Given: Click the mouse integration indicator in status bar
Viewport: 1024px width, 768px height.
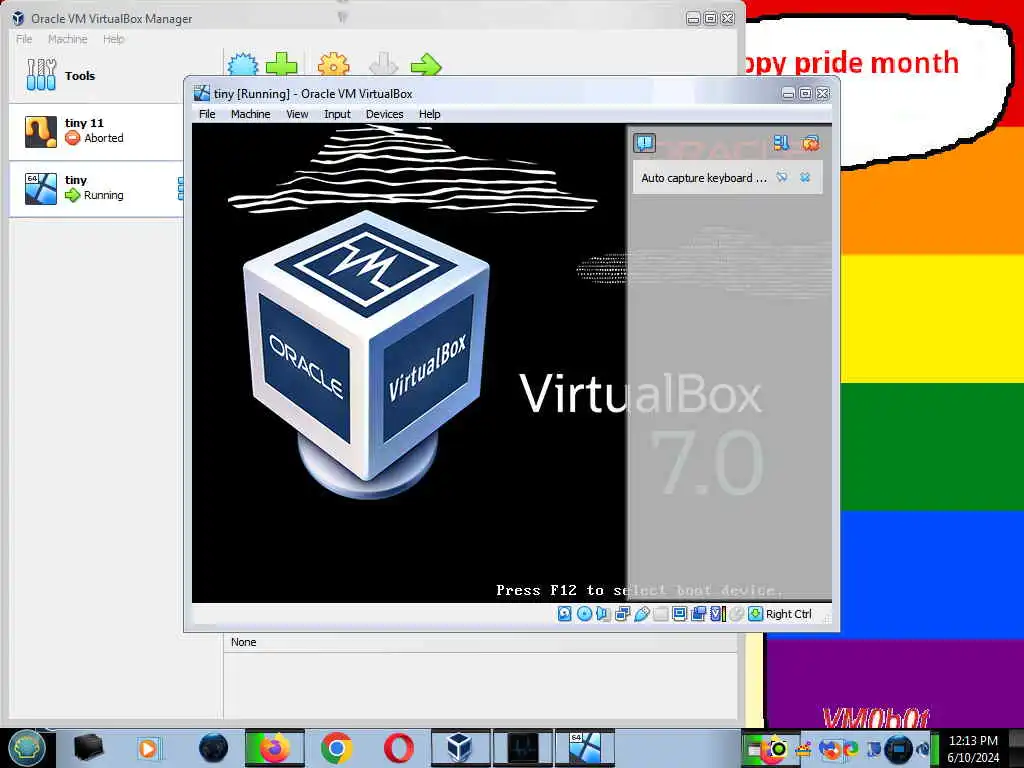Looking at the screenshot, I should click(x=737, y=614).
